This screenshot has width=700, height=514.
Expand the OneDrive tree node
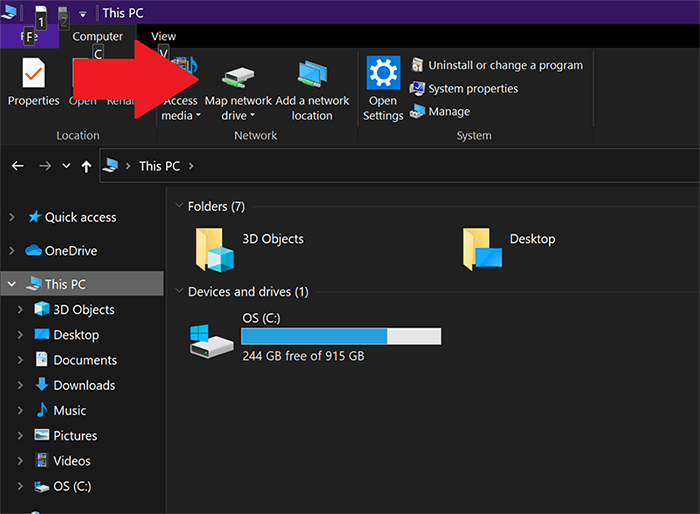[12, 251]
